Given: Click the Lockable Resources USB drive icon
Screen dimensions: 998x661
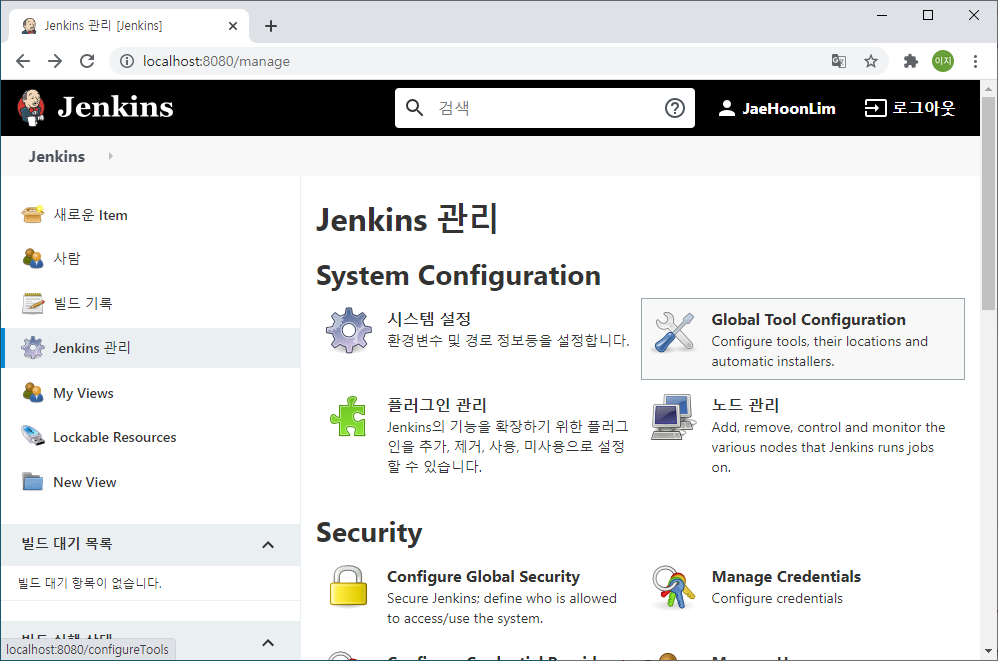Looking at the screenshot, I should (32, 436).
